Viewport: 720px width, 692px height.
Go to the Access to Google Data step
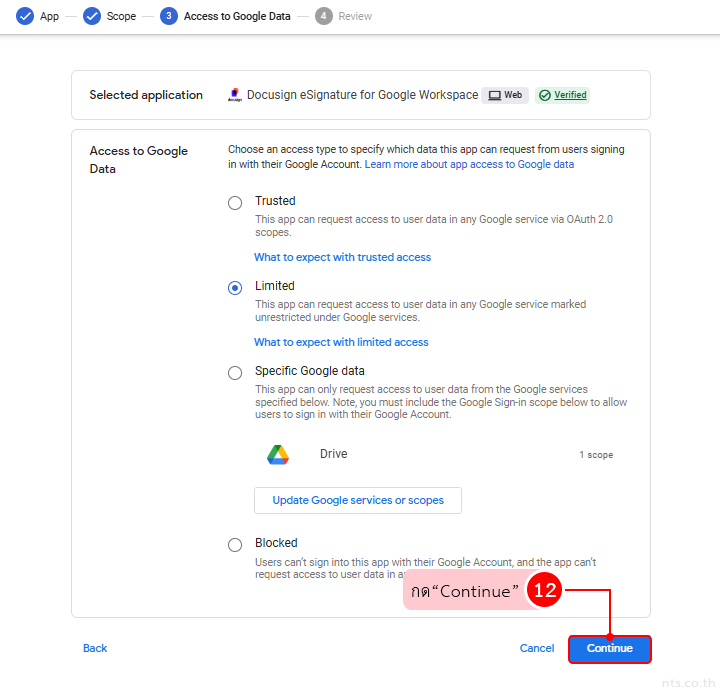point(237,16)
